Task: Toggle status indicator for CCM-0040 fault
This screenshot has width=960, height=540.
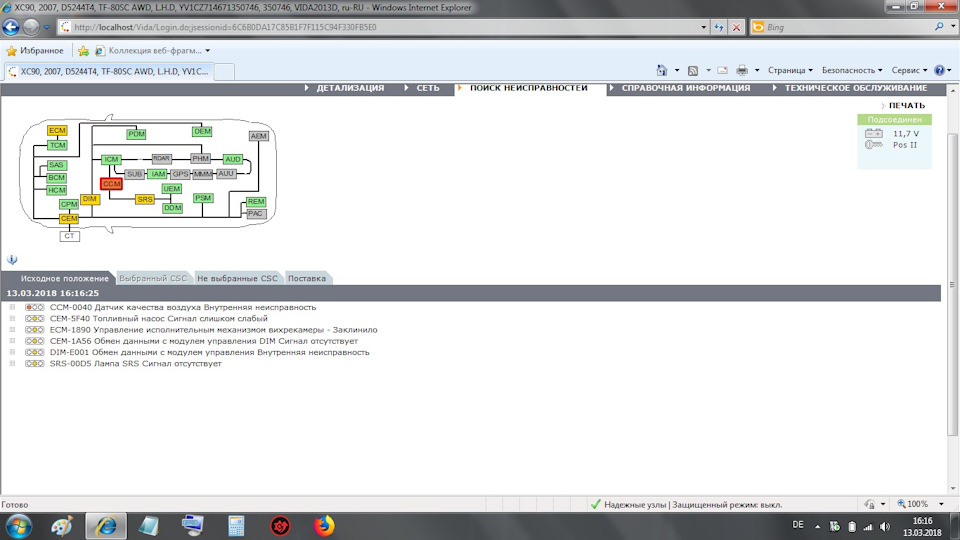Action: click(34, 307)
